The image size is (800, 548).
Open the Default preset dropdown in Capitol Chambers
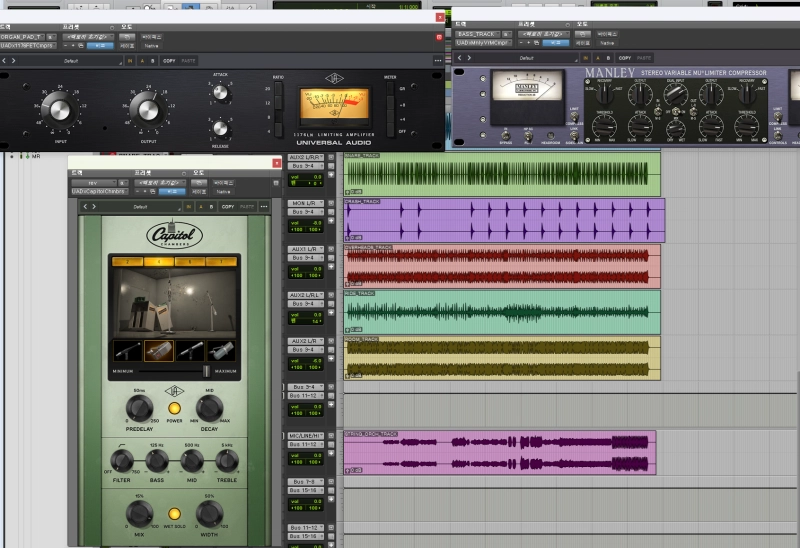(140, 207)
